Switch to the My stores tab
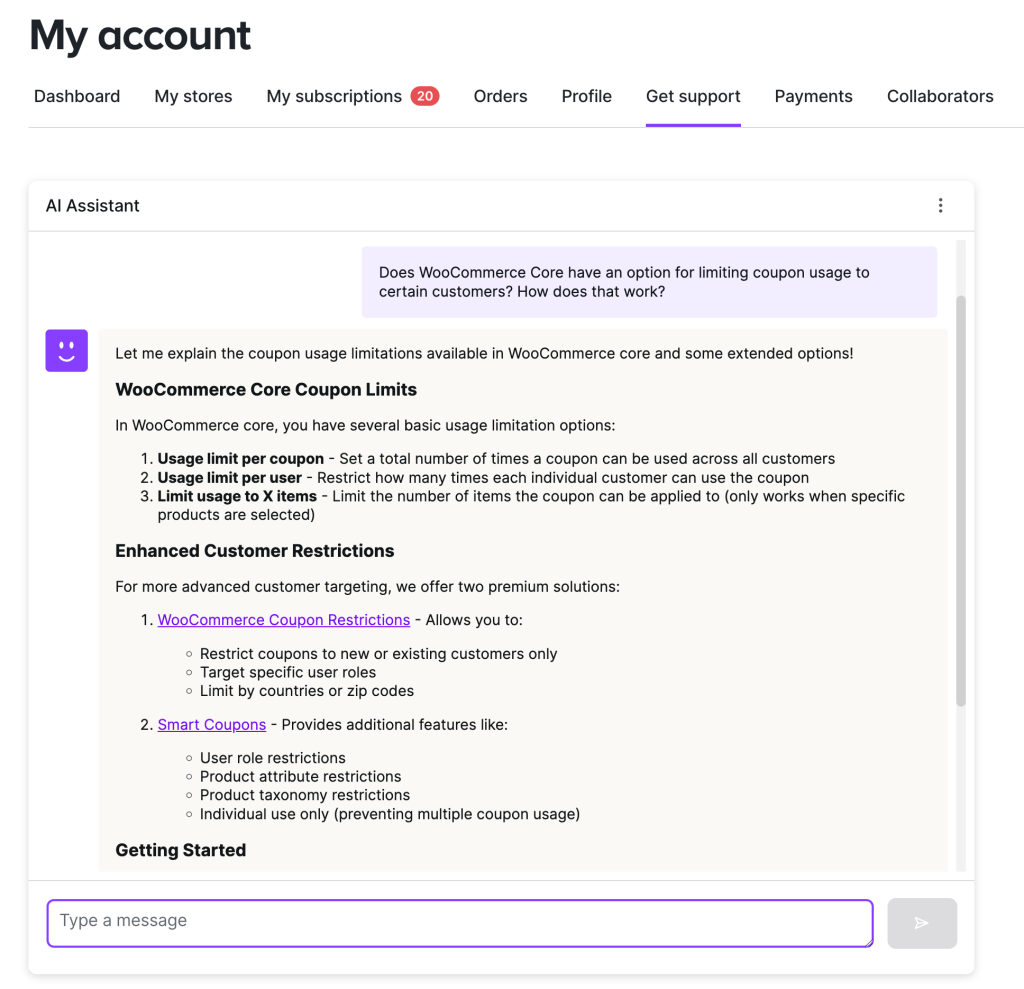This screenshot has width=1024, height=989. point(193,96)
